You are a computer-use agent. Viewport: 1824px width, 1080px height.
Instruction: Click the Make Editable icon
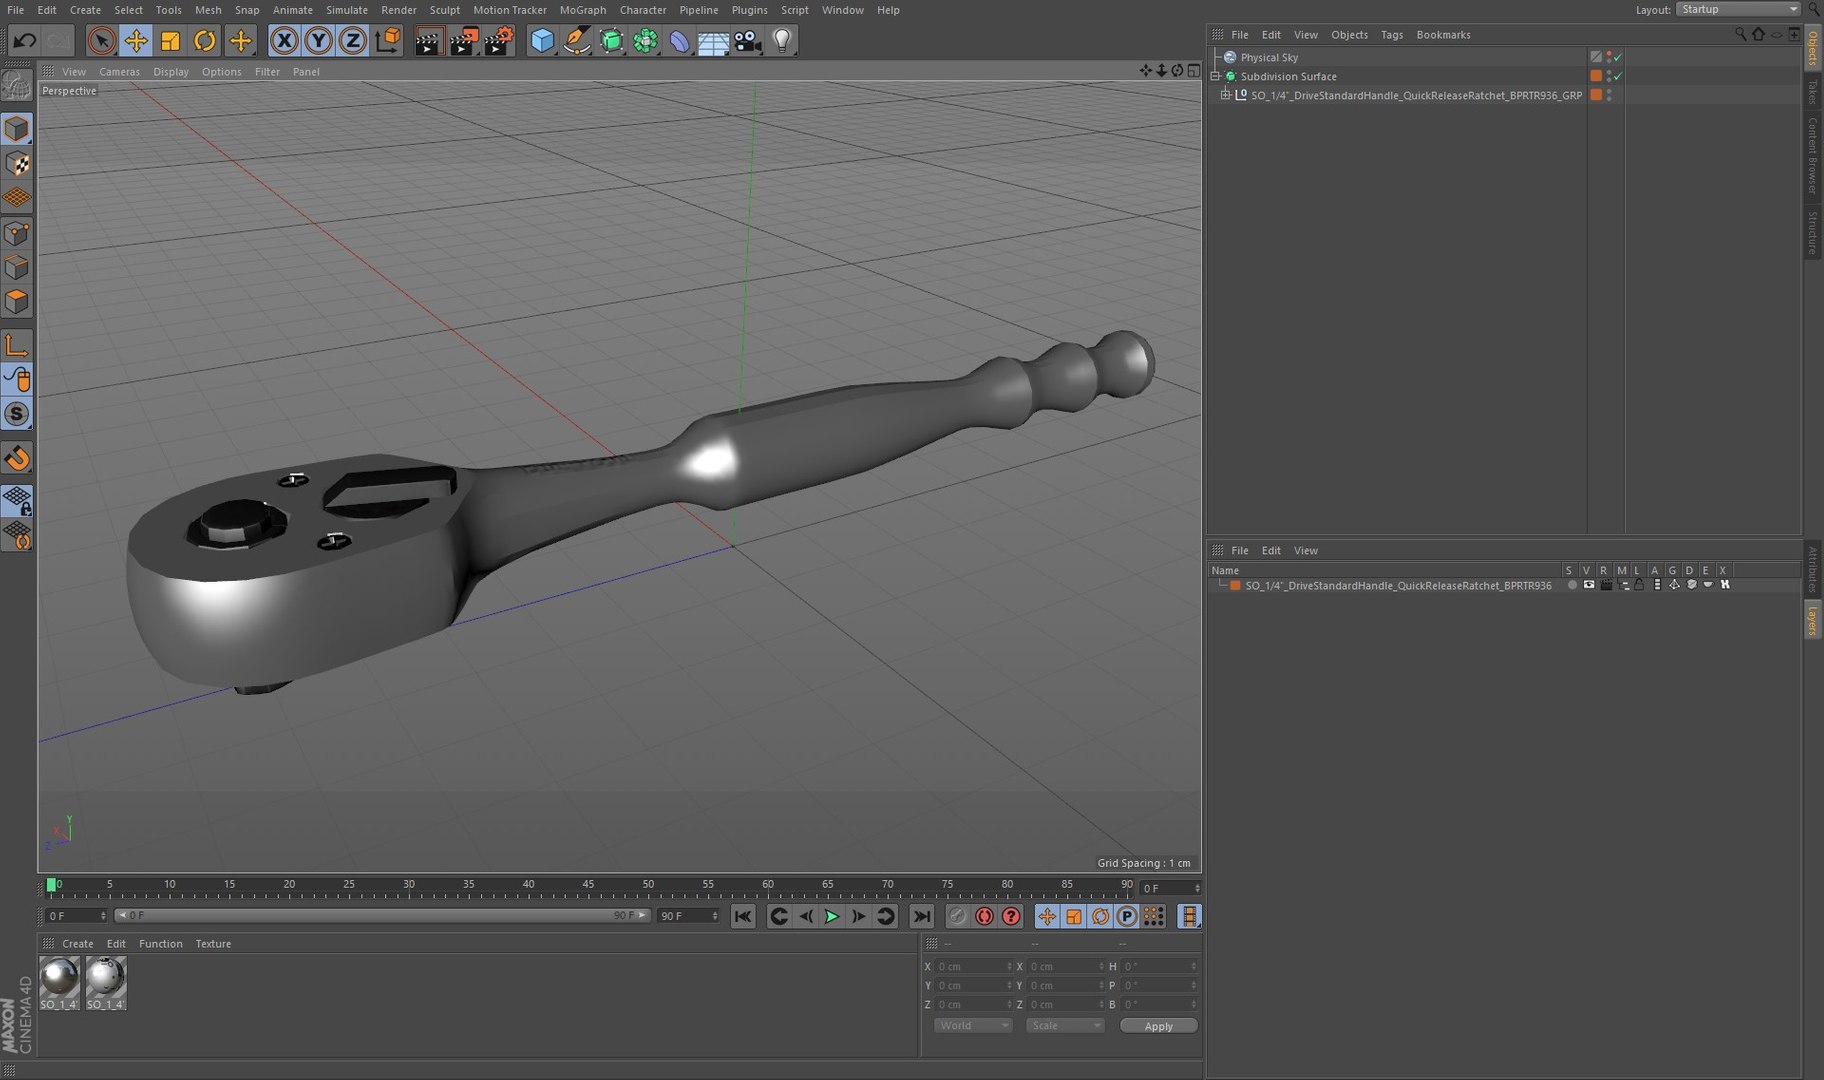(x=17, y=87)
